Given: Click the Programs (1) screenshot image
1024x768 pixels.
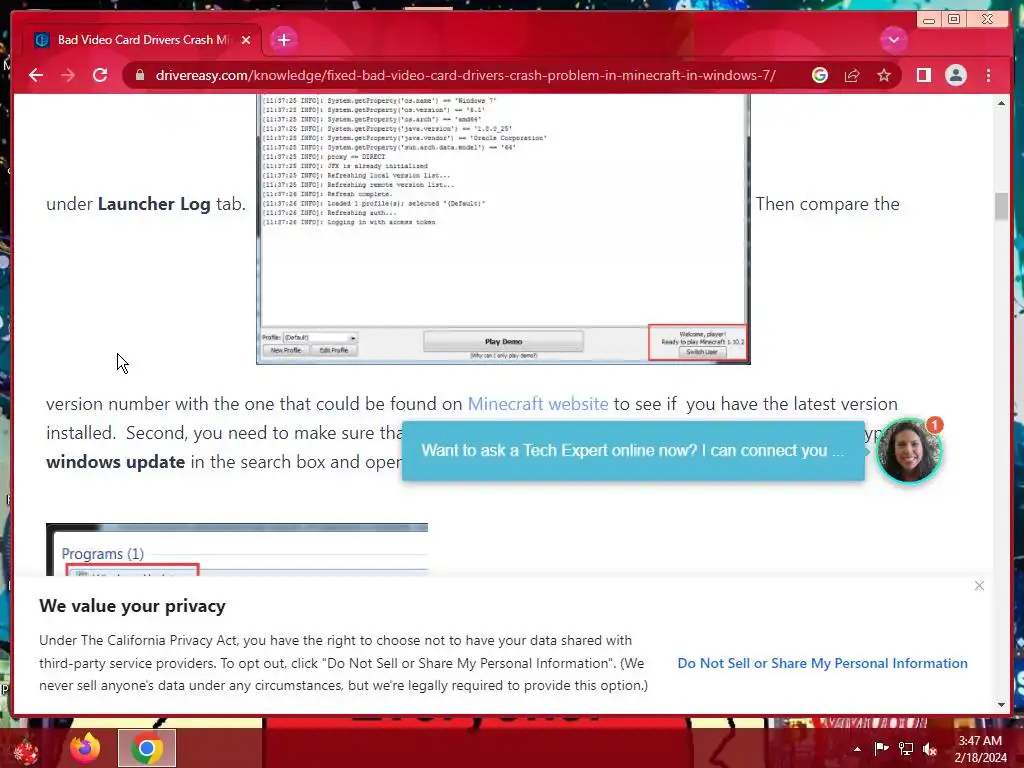Looking at the screenshot, I should point(237,549).
